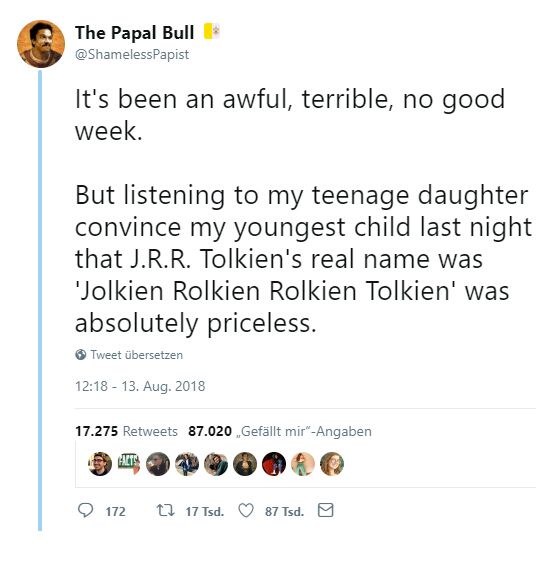Click the 87 Tsd. likes count
Viewport: 549px width, 576px height.
pyautogui.click(x=284, y=511)
